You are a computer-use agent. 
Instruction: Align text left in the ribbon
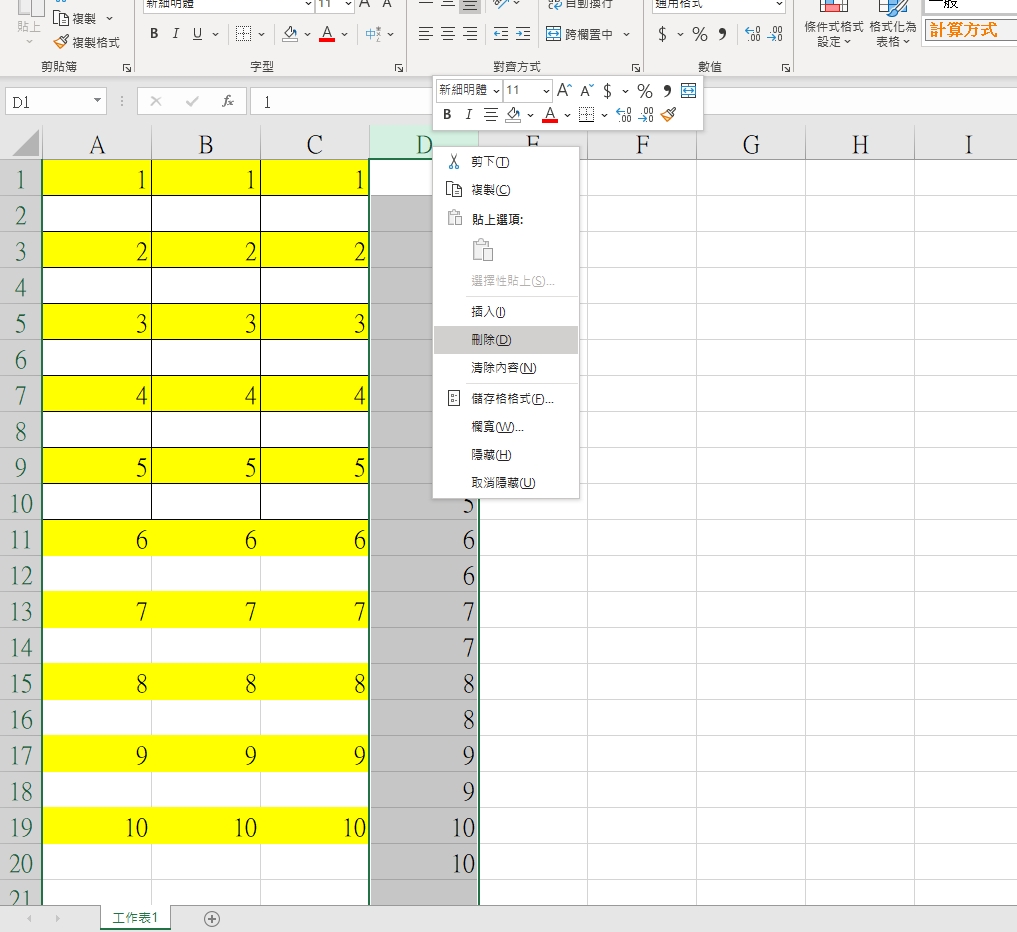click(x=425, y=34)
